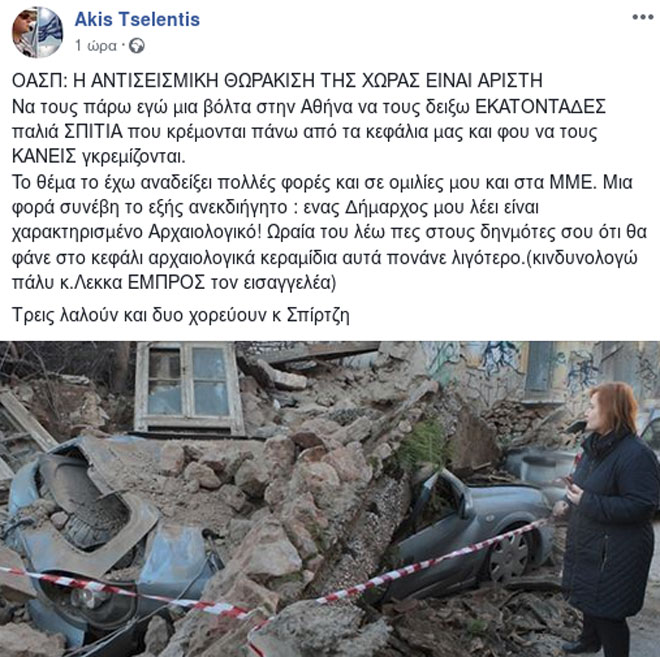Open Akis Tselentis profile picture
This screenshot has height=657, width=660.
(x=37, y=32)
